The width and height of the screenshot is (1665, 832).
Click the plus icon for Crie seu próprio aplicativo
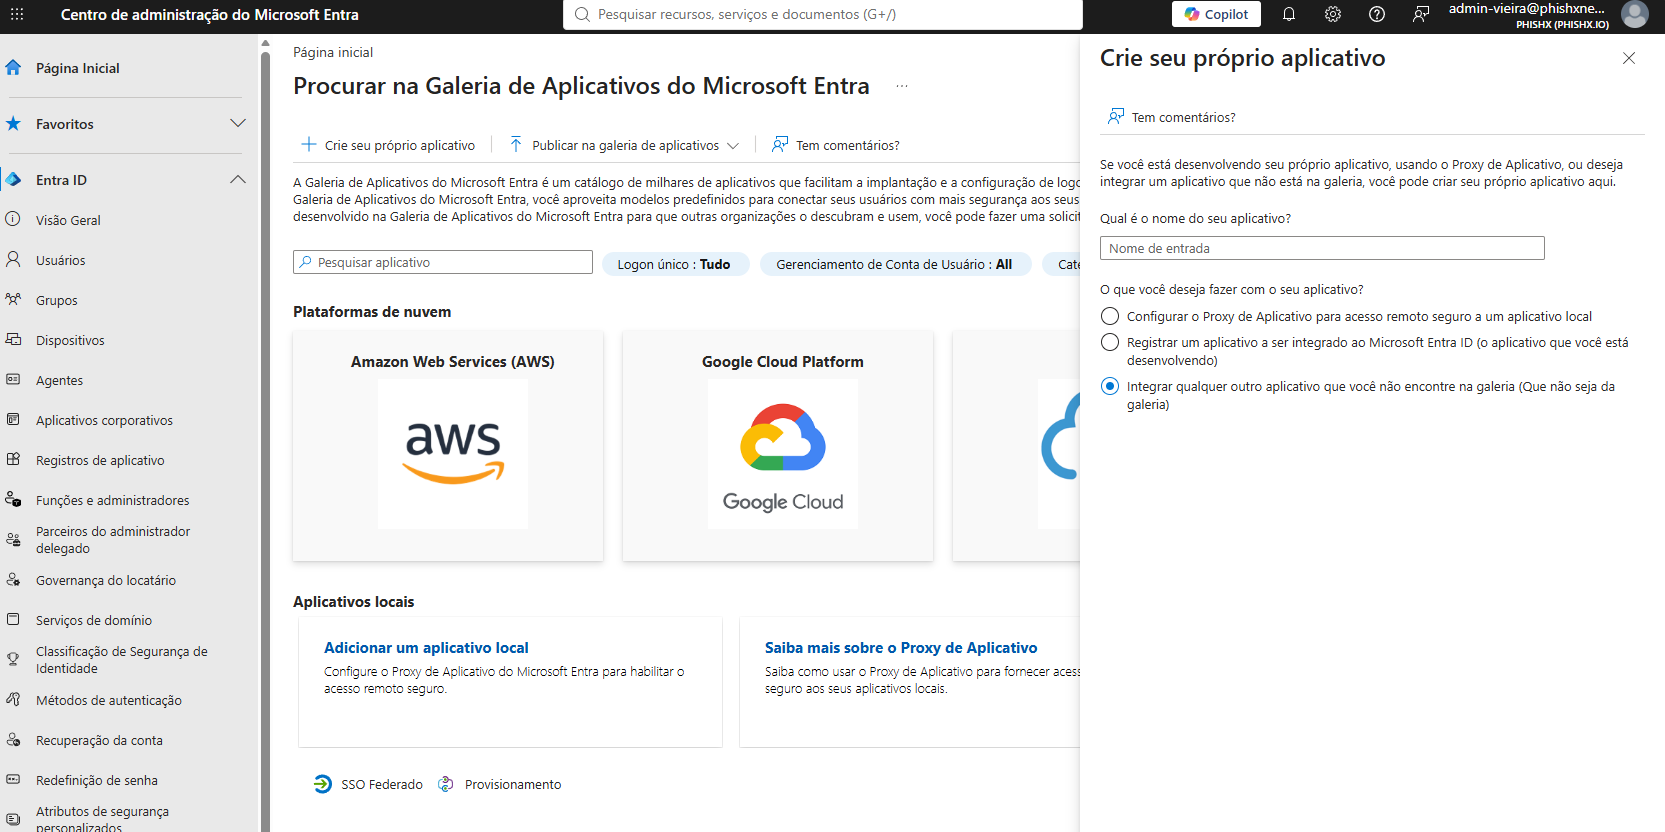click(x=309, y=144)
